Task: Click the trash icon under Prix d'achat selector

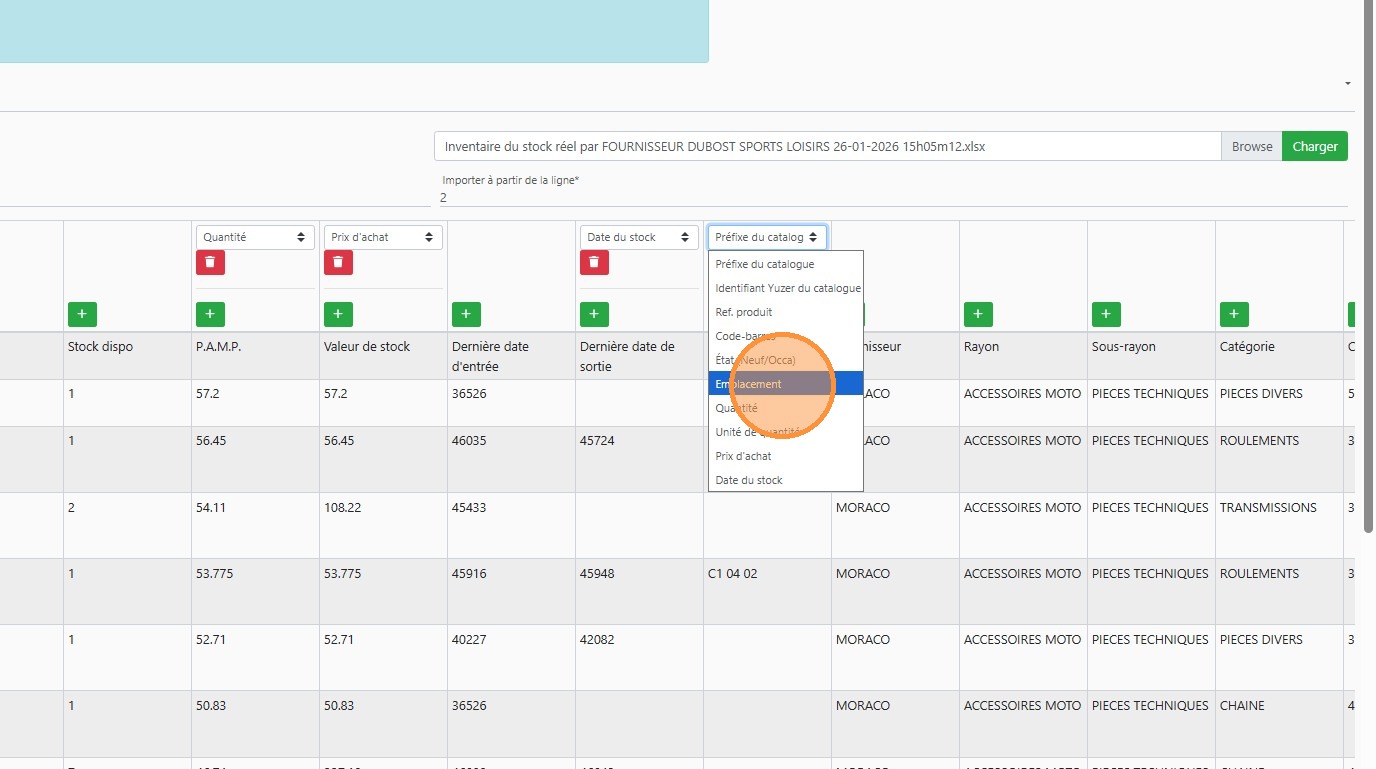Action: pyautogui.click(x=338, y=262)
